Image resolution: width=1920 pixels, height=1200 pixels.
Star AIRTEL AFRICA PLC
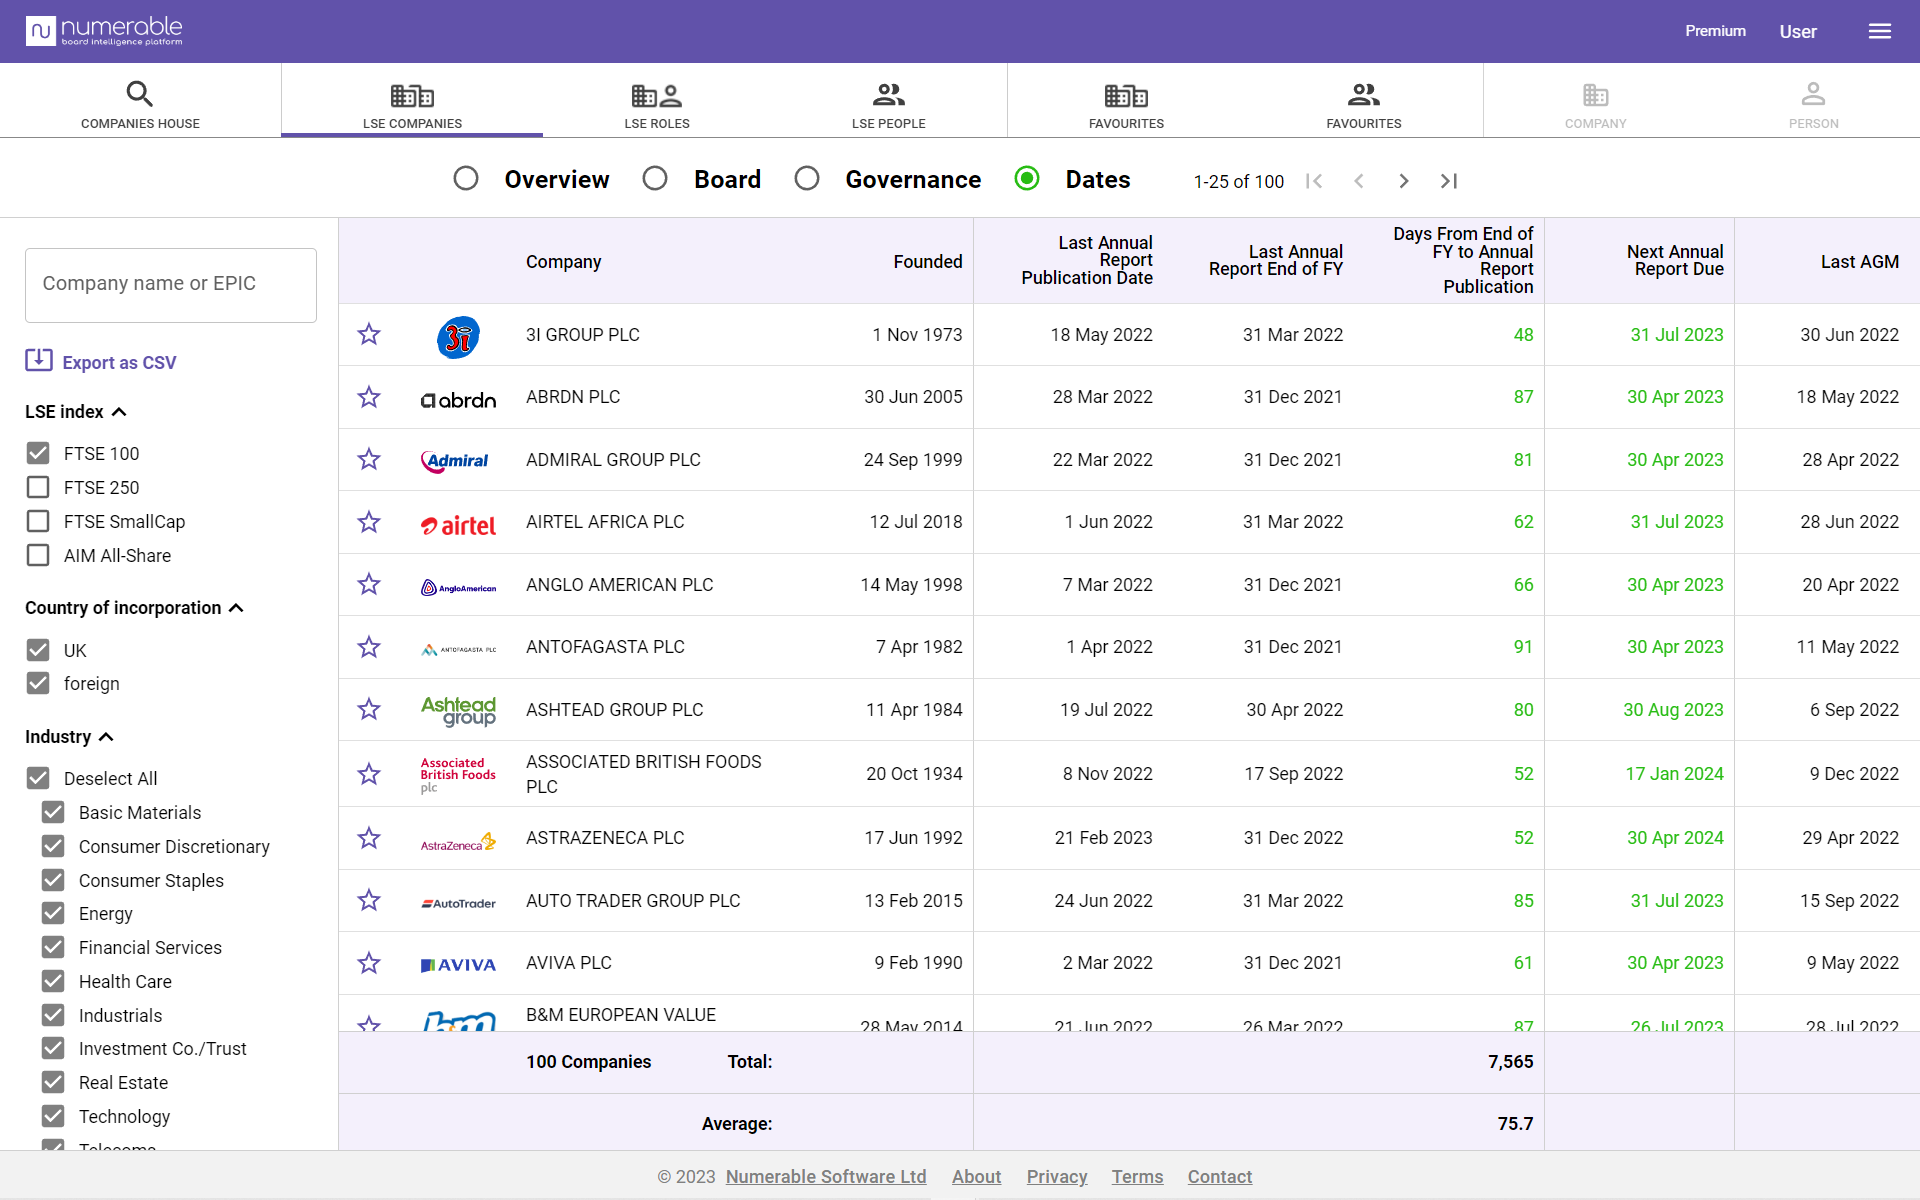pos(369,522)
